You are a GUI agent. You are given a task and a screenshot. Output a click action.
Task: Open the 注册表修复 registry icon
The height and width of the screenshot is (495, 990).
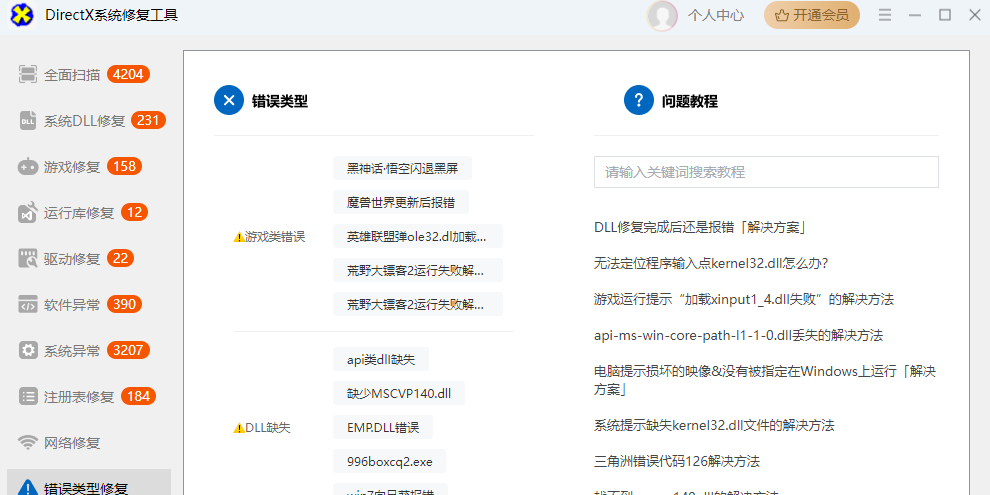(28, 396)
